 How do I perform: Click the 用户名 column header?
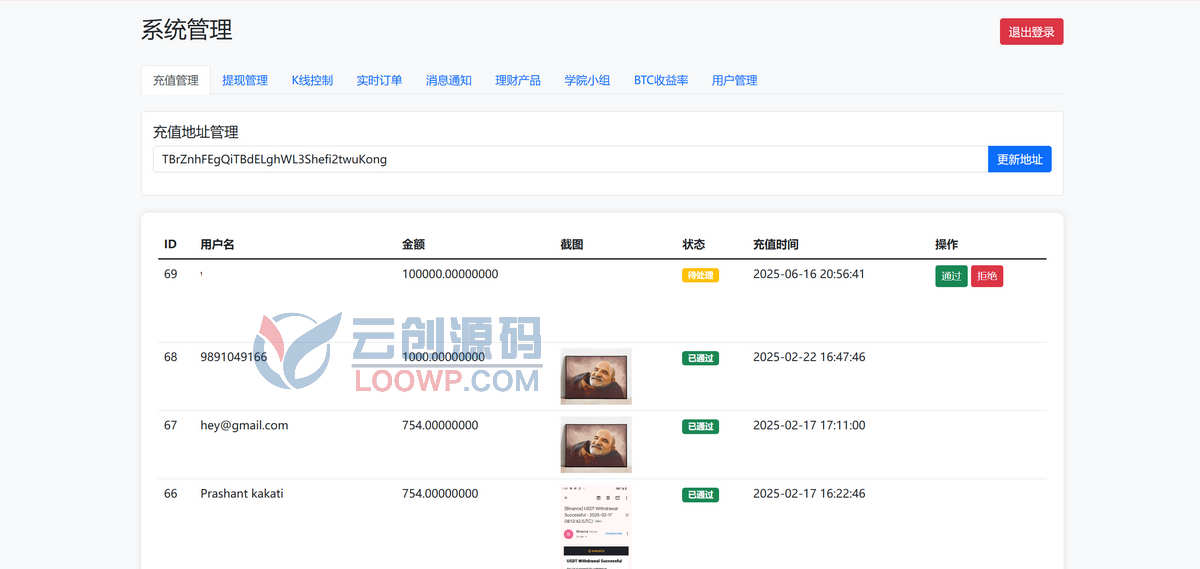(x=217, y=244)
